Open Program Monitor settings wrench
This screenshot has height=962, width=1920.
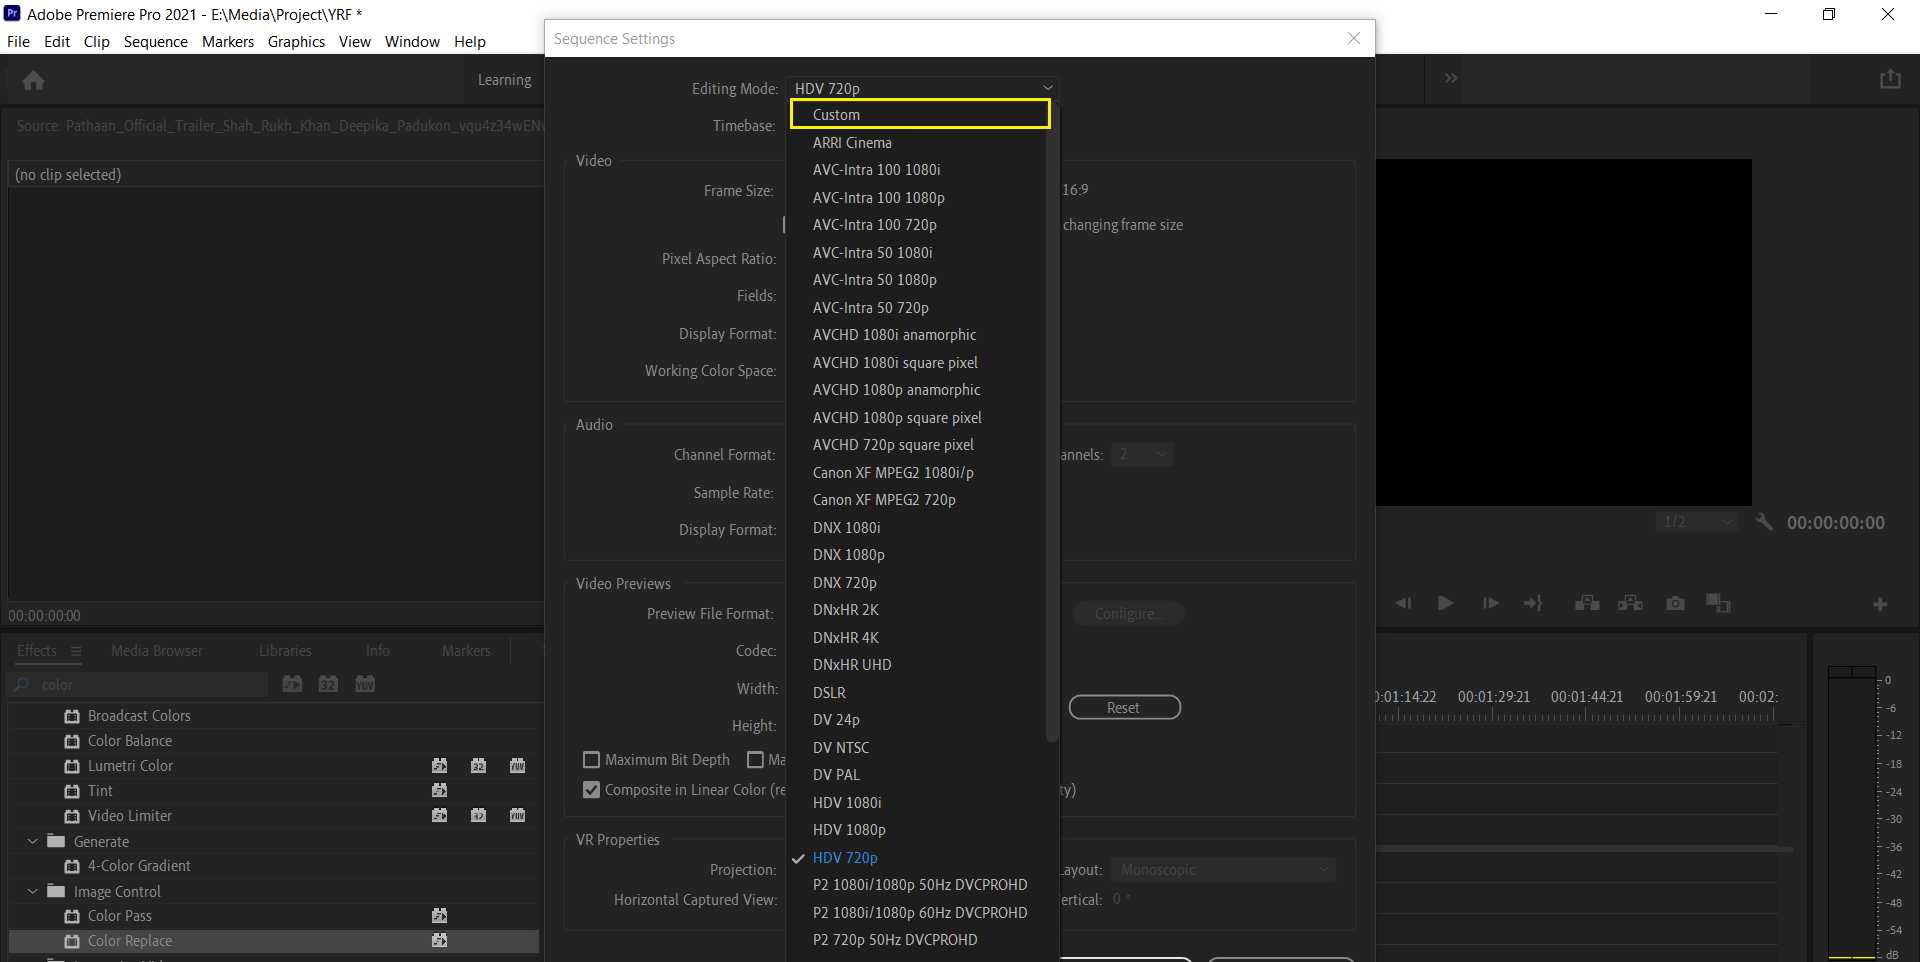[x=1764, y=522]
